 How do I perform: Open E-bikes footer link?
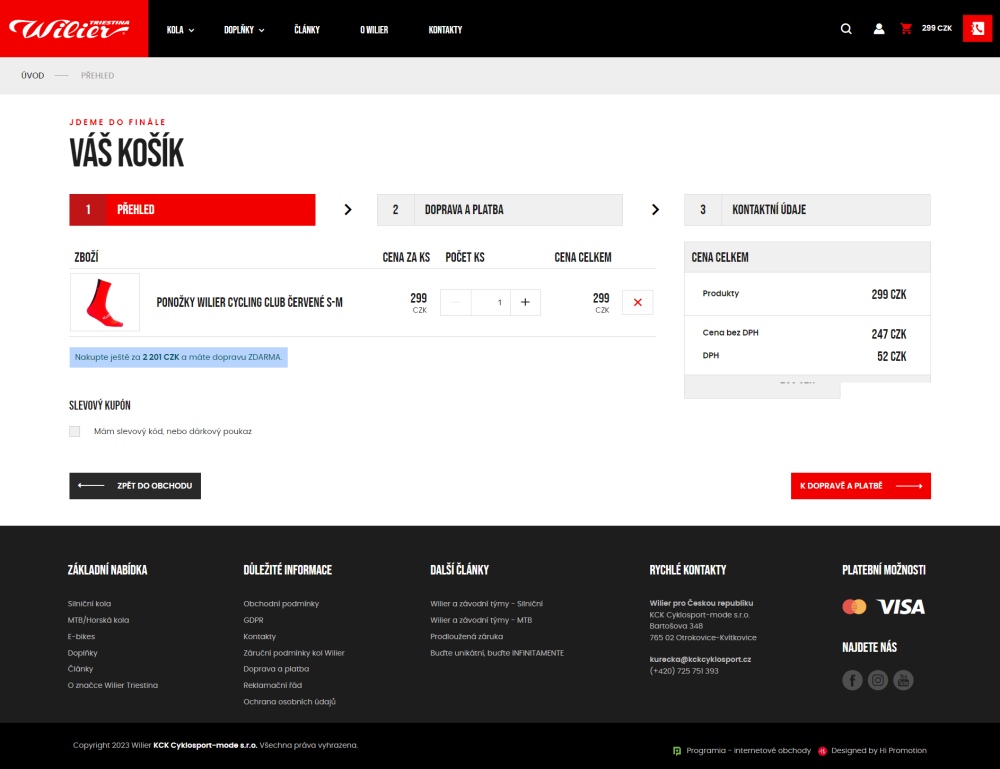[x=82, y=636]
